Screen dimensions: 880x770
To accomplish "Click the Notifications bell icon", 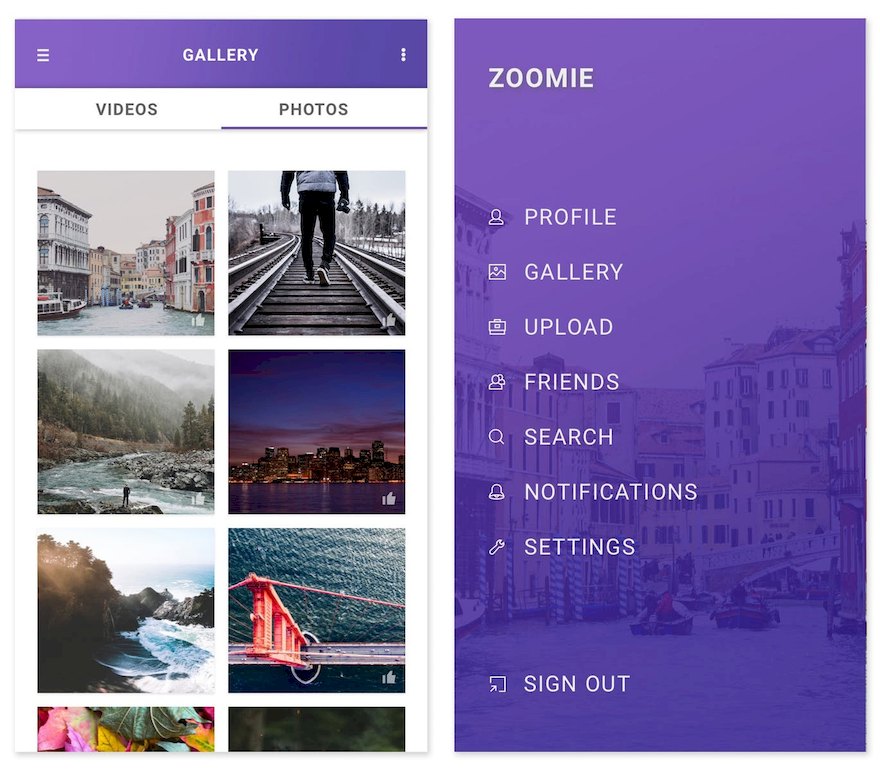I will tap(496, 492).
